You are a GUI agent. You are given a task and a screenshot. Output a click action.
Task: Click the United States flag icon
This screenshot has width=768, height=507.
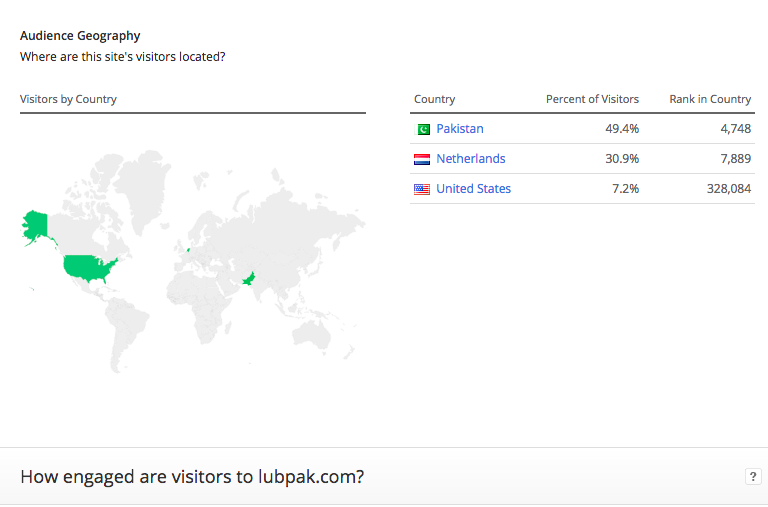[422, 189]
